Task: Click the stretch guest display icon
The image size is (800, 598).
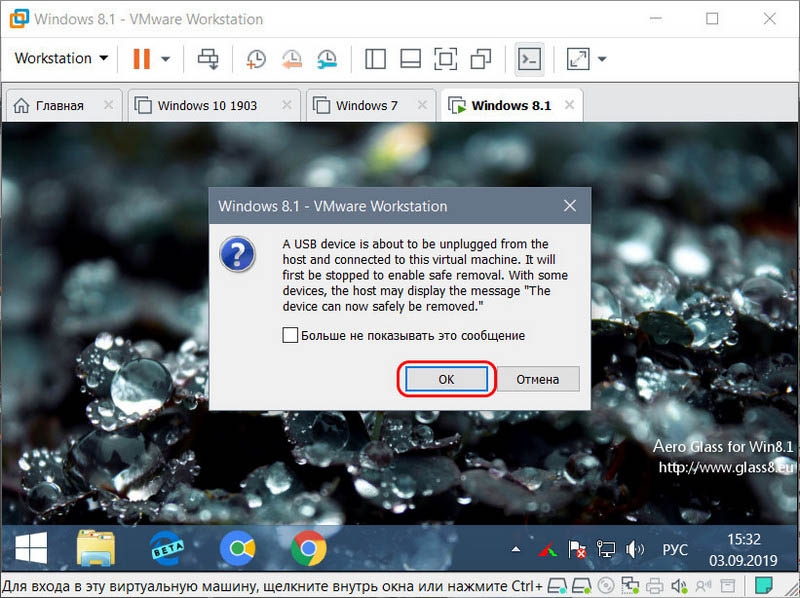Action: tap(578, 59)
